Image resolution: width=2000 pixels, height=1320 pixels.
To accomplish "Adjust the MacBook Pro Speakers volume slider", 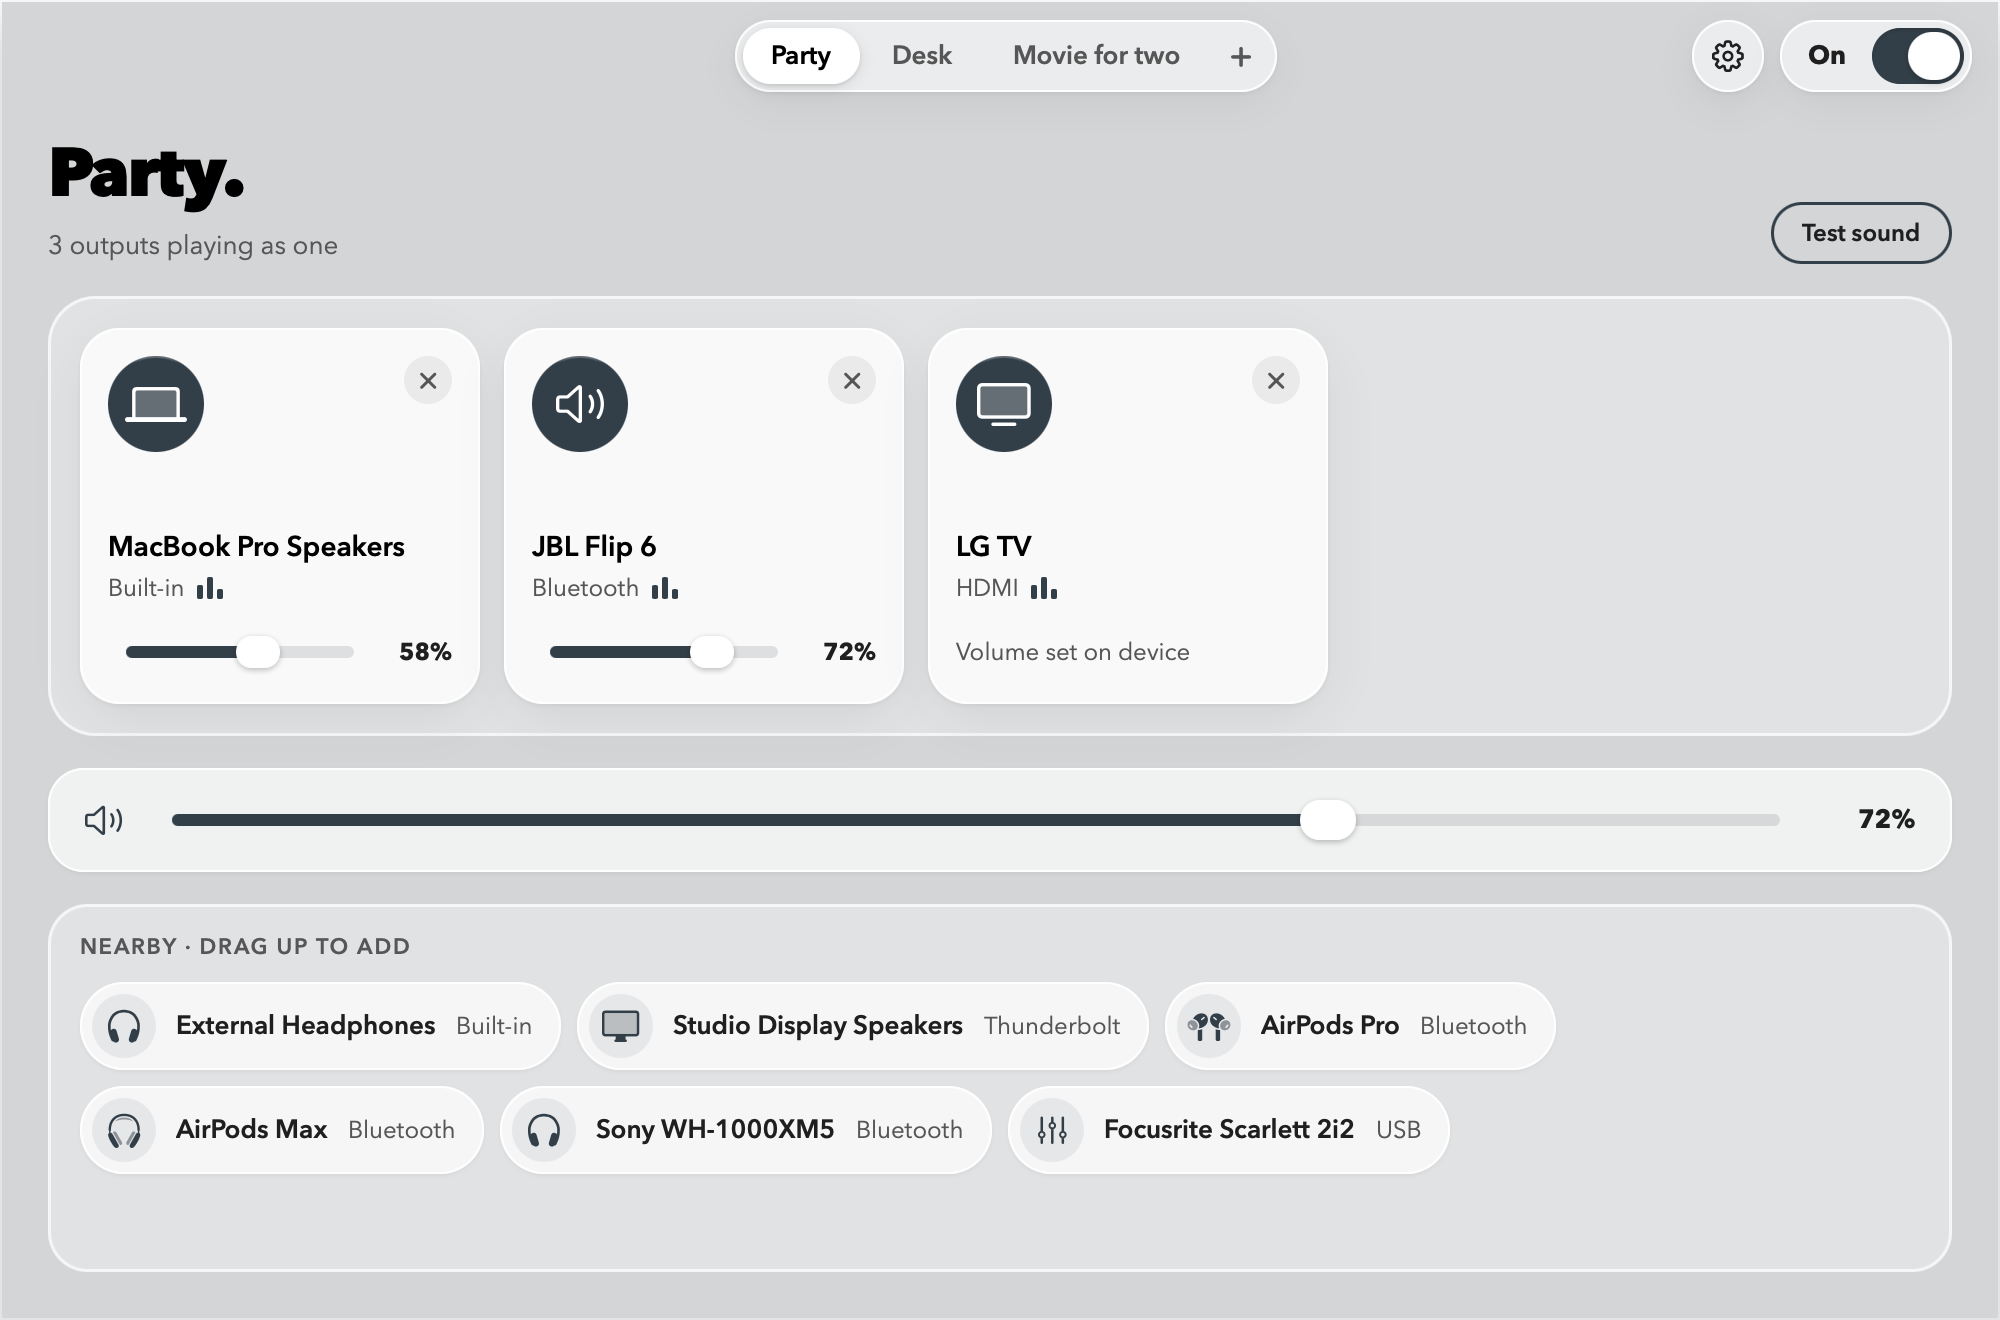I will pyautogui.click(x=240, y=652).
